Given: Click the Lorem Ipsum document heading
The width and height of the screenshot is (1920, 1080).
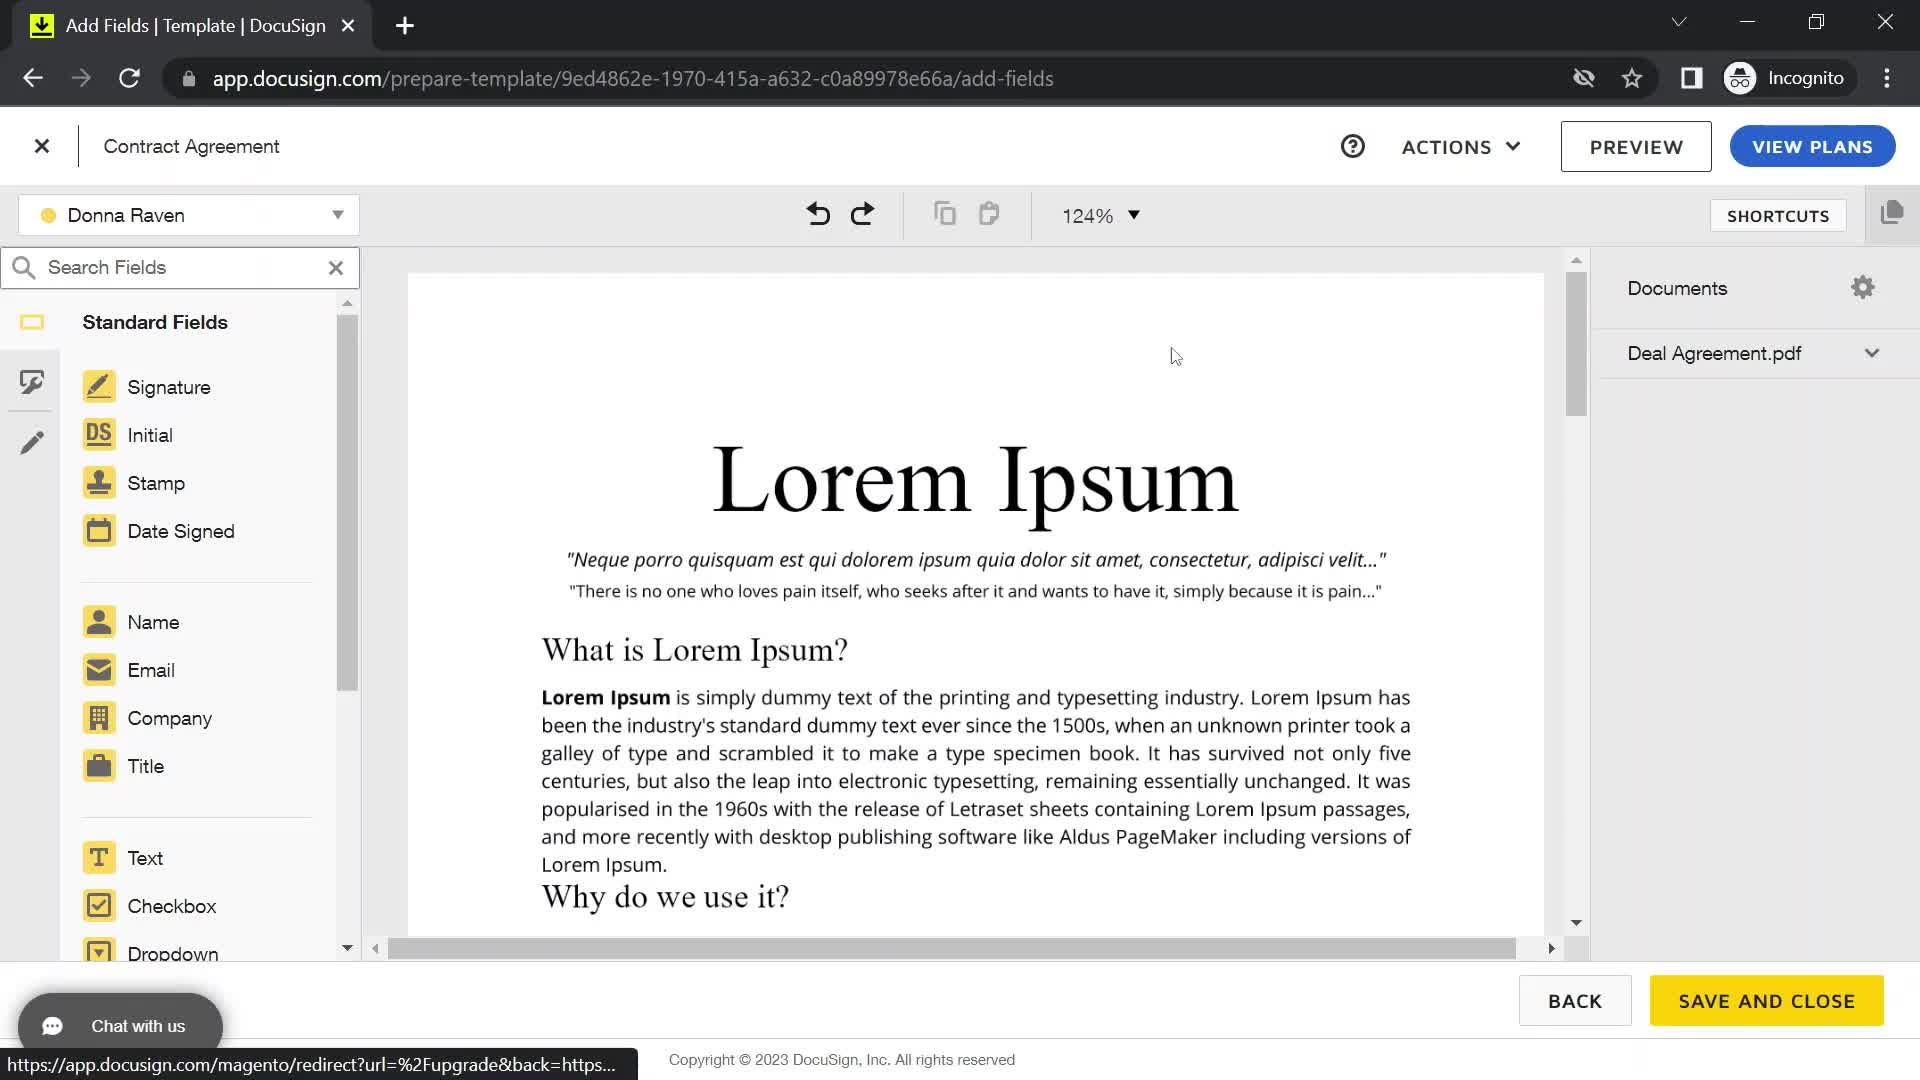Looking at the screenshot, I should [x=975, y=483].
